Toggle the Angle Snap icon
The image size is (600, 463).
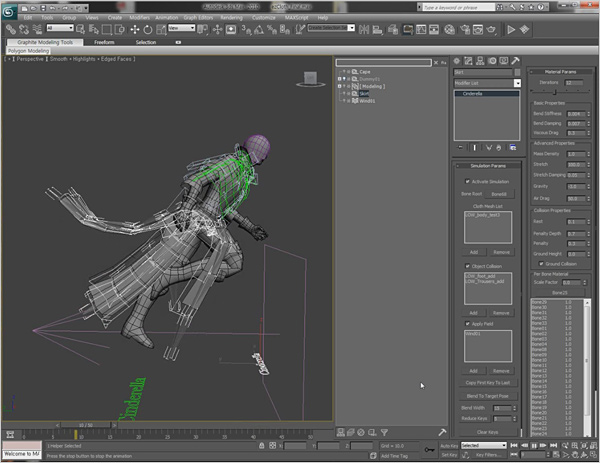pos(259,29)
